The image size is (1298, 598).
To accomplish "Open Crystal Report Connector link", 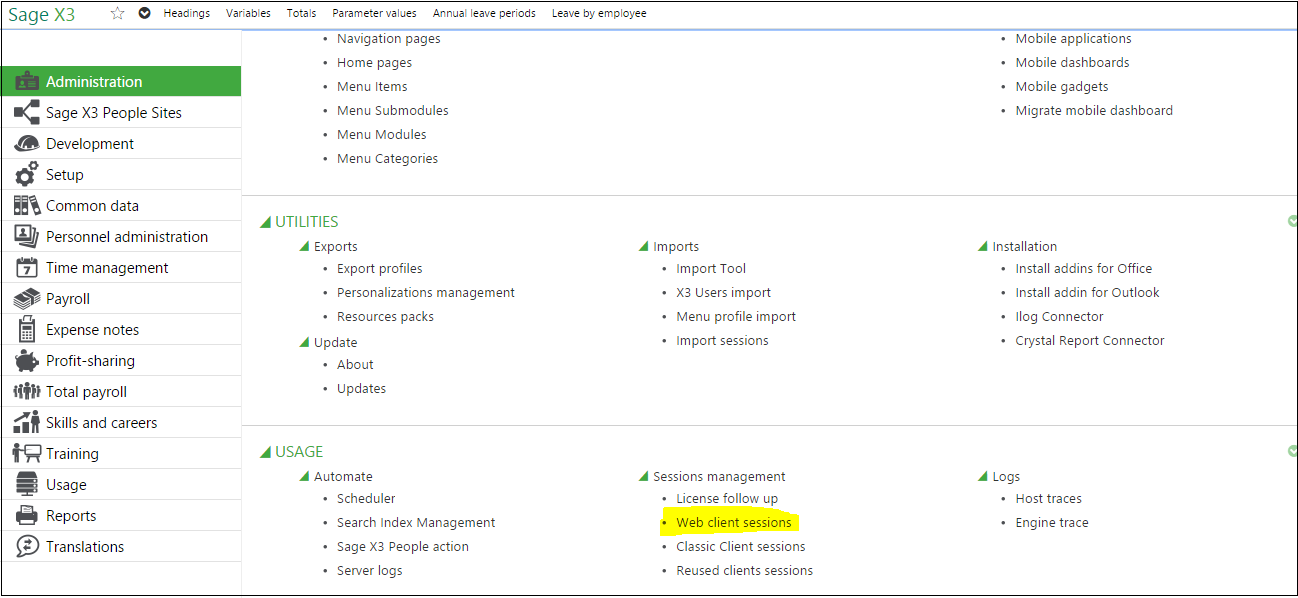I will click(x=1090, y=340).
